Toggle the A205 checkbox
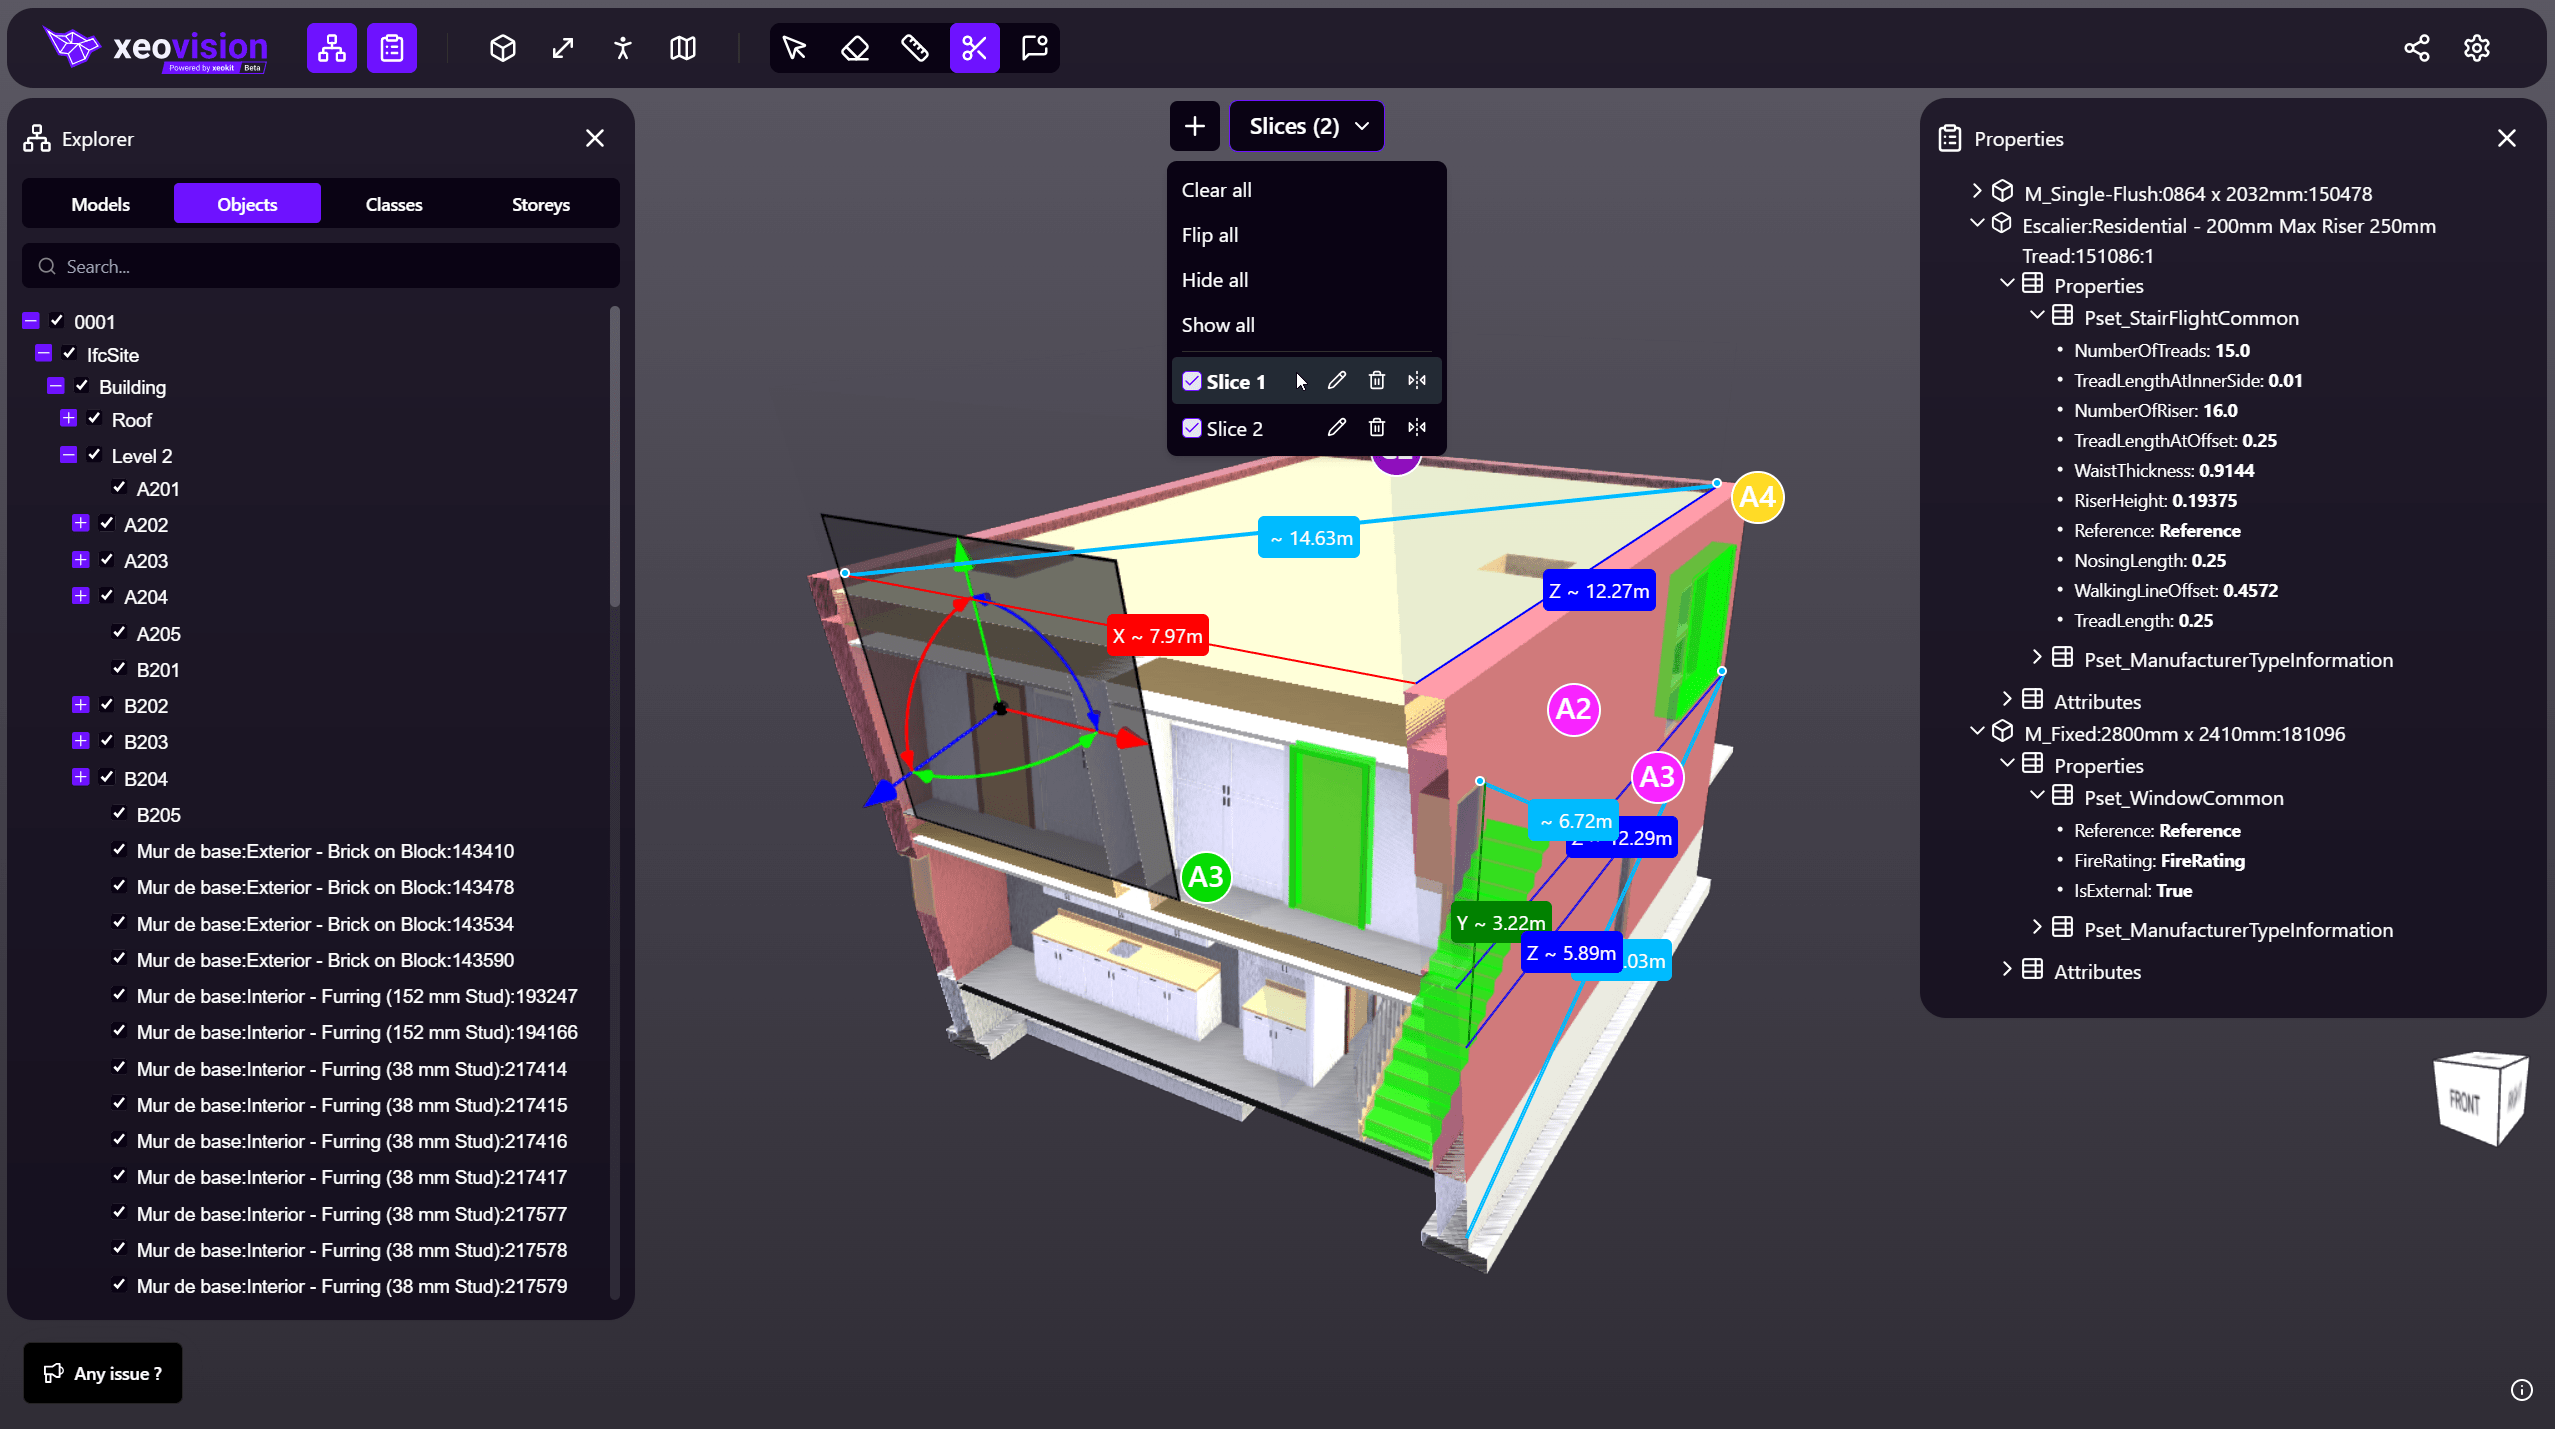 click(119, 633)
